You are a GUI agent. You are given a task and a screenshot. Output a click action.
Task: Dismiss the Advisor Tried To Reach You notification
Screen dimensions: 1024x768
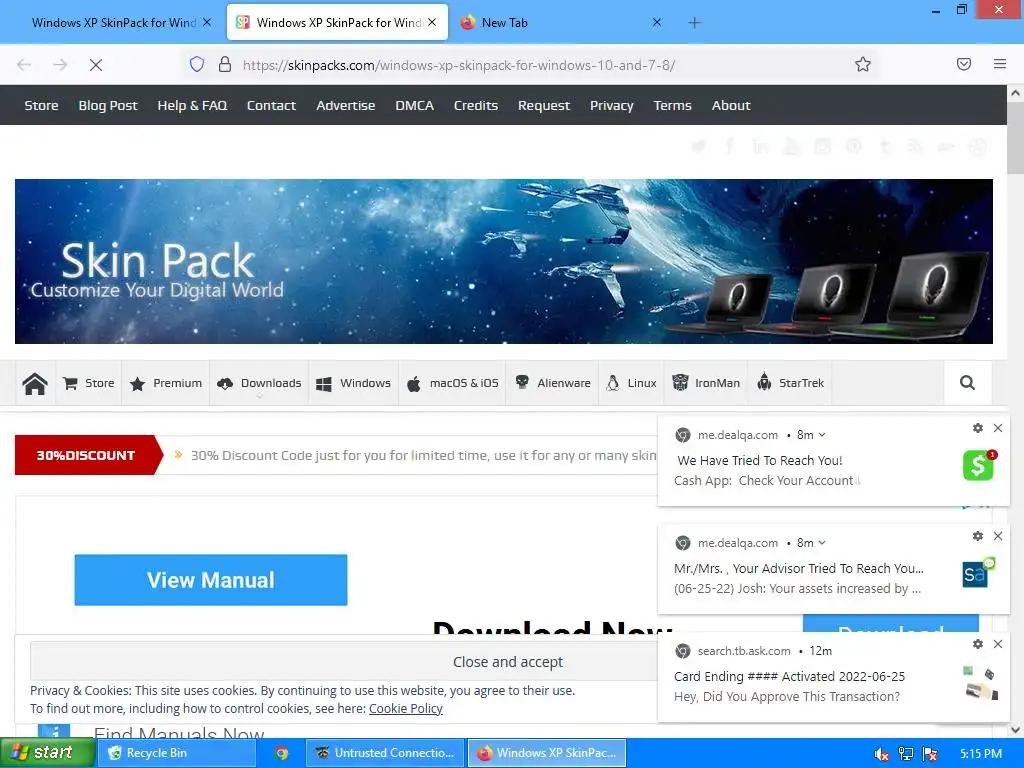[998, 536]
